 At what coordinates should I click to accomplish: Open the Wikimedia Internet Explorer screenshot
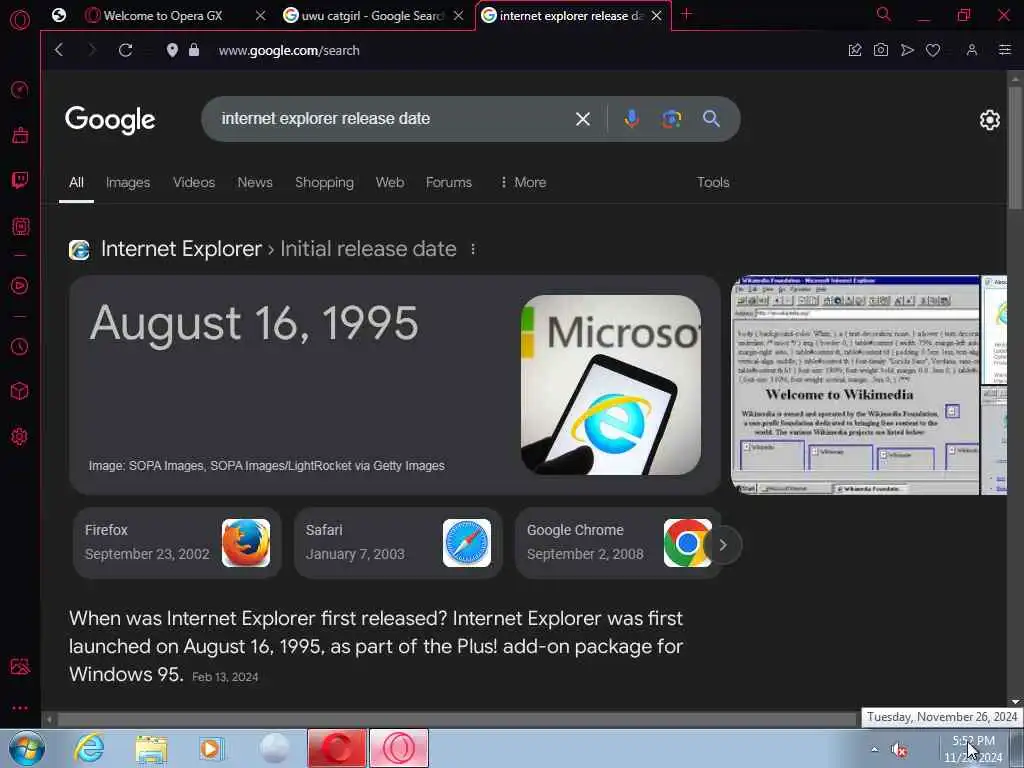(856, 385)
